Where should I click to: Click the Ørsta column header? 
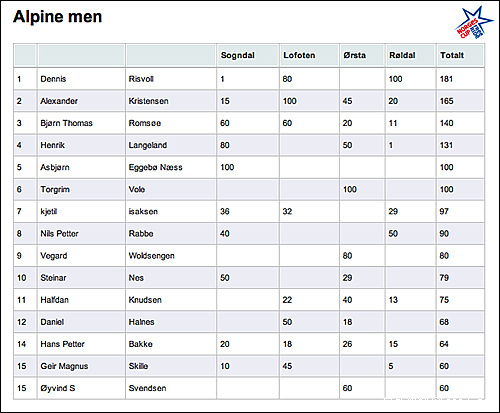354,55
